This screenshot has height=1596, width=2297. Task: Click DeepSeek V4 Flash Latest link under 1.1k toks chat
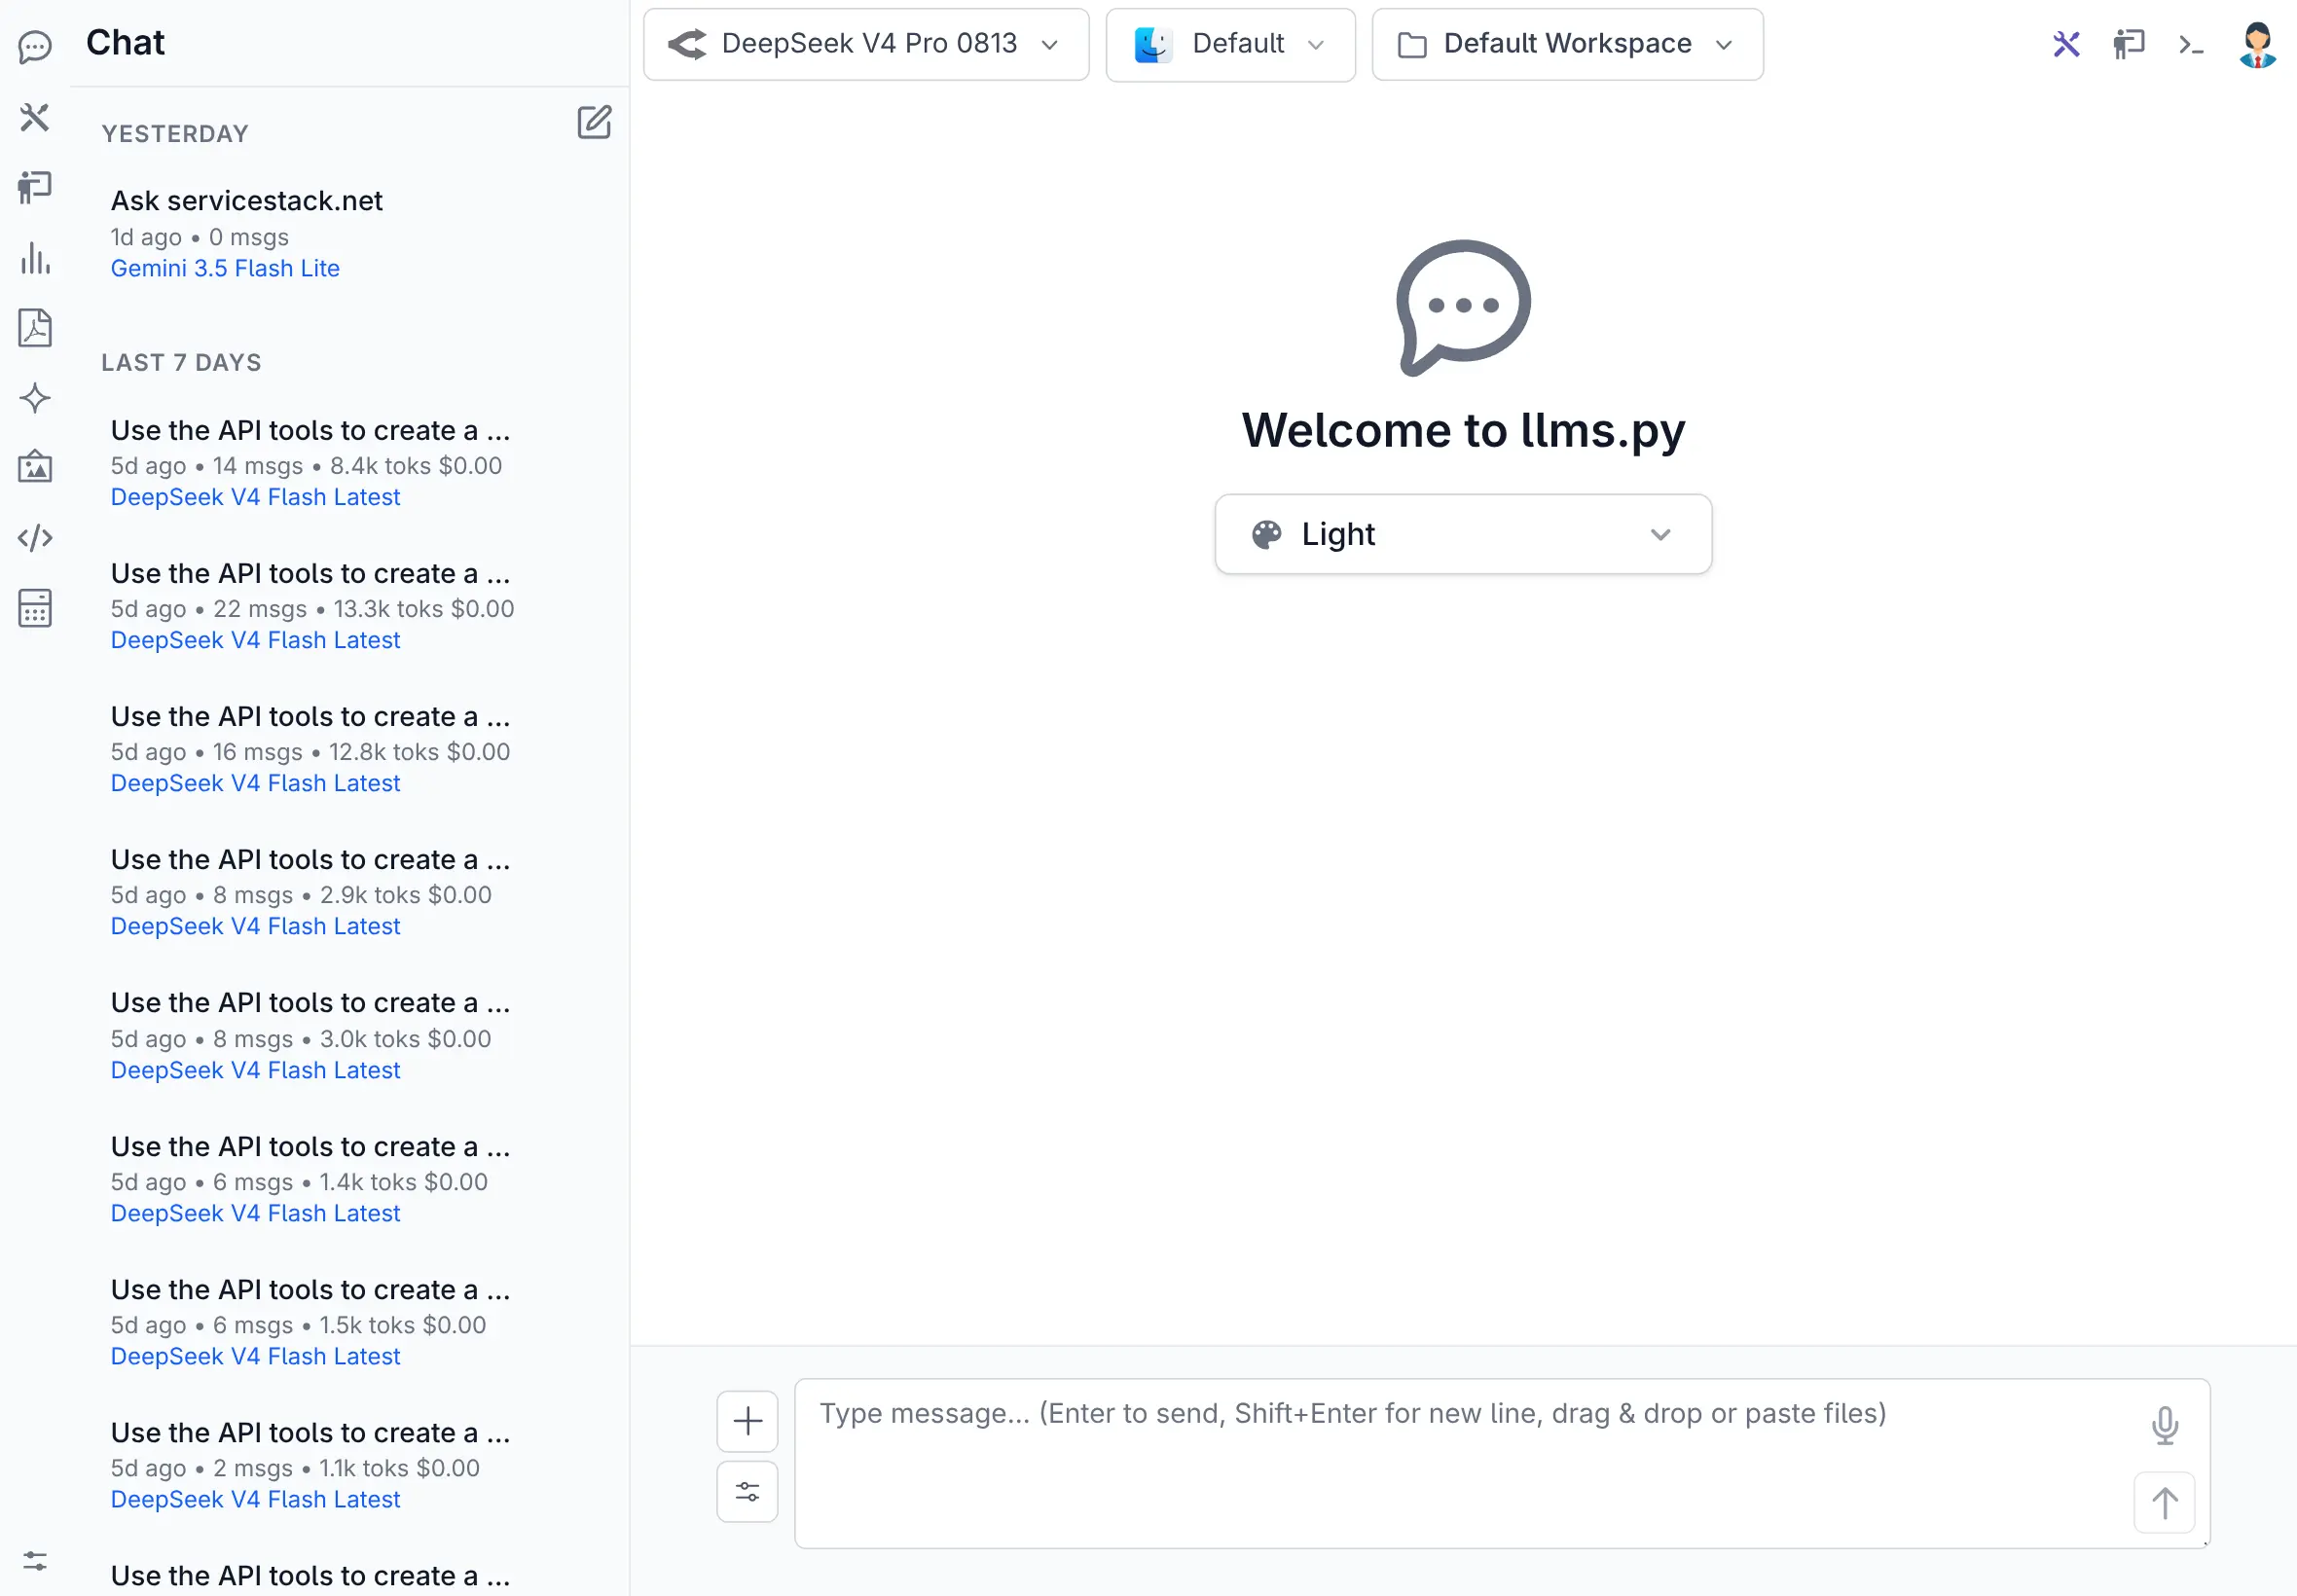(255, 1499)
